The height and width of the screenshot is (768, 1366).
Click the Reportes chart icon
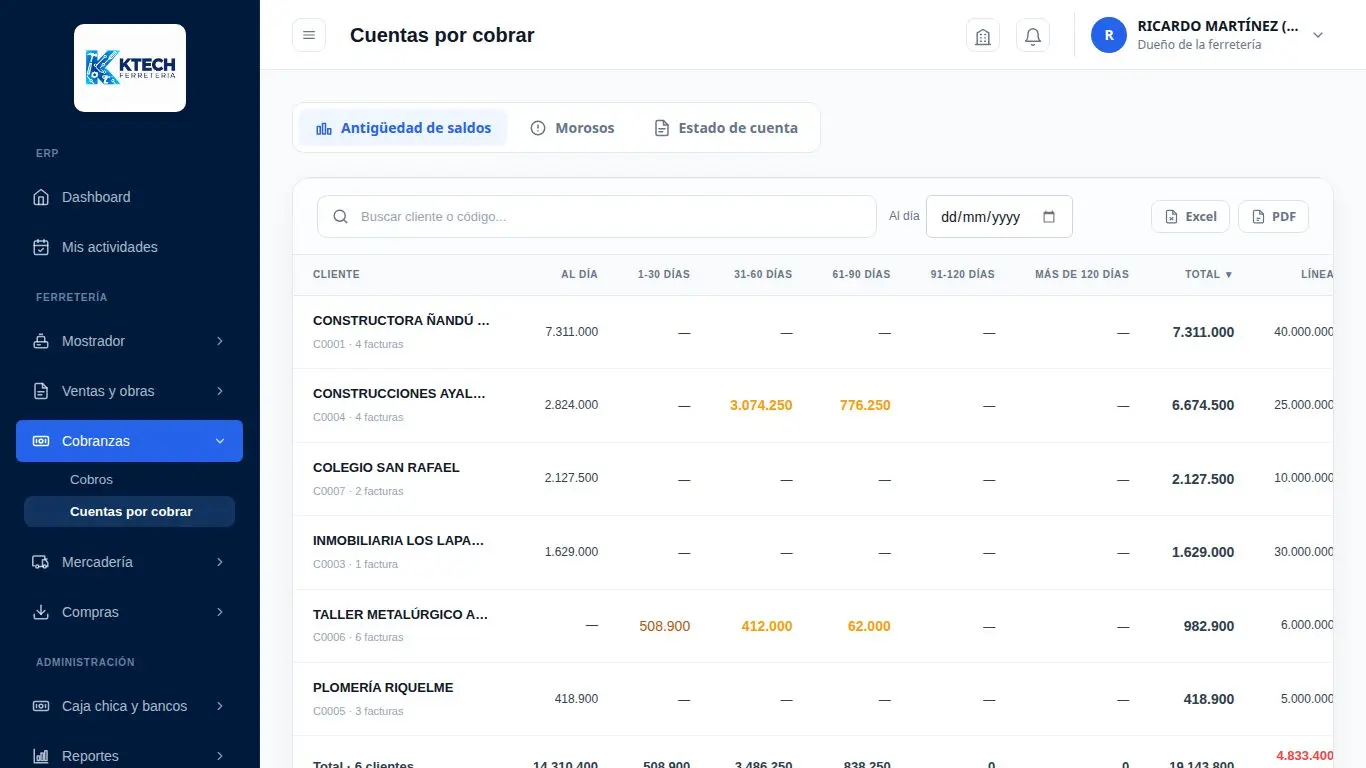[41, 756]
